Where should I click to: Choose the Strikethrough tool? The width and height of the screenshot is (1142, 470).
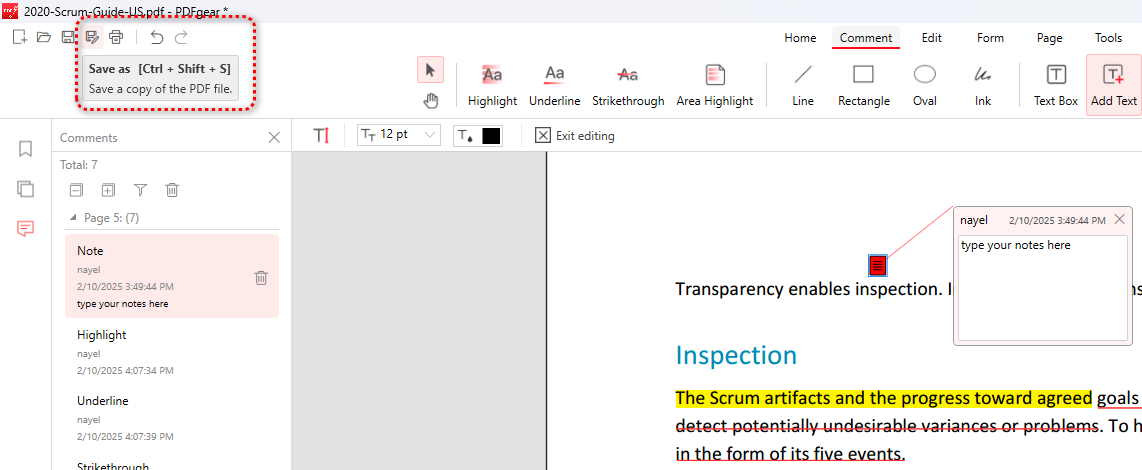point(628,85)
